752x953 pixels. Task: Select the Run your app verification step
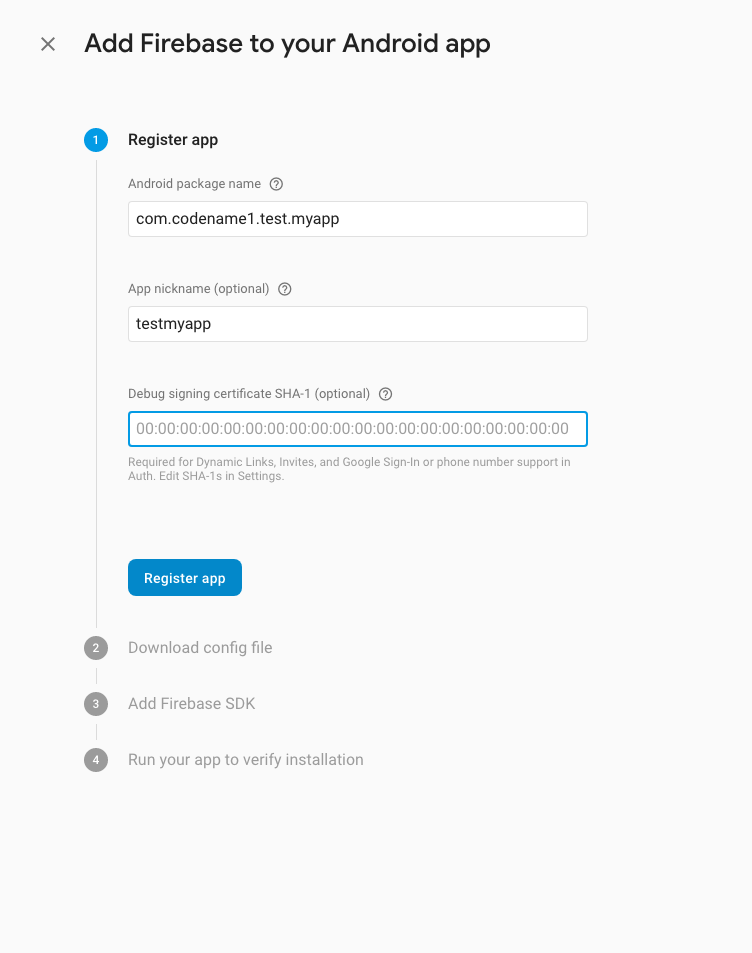click(x=245, y=760)
